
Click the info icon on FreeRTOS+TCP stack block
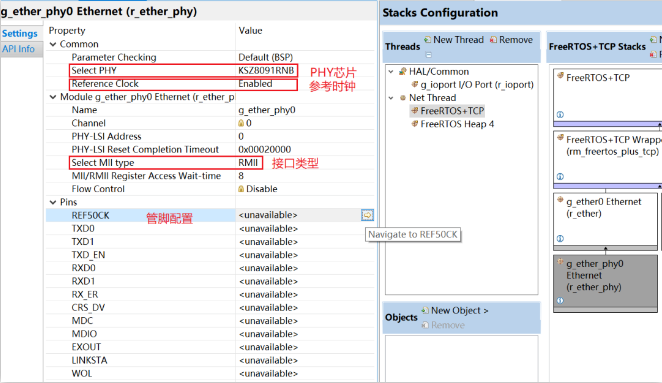[560, 114]
